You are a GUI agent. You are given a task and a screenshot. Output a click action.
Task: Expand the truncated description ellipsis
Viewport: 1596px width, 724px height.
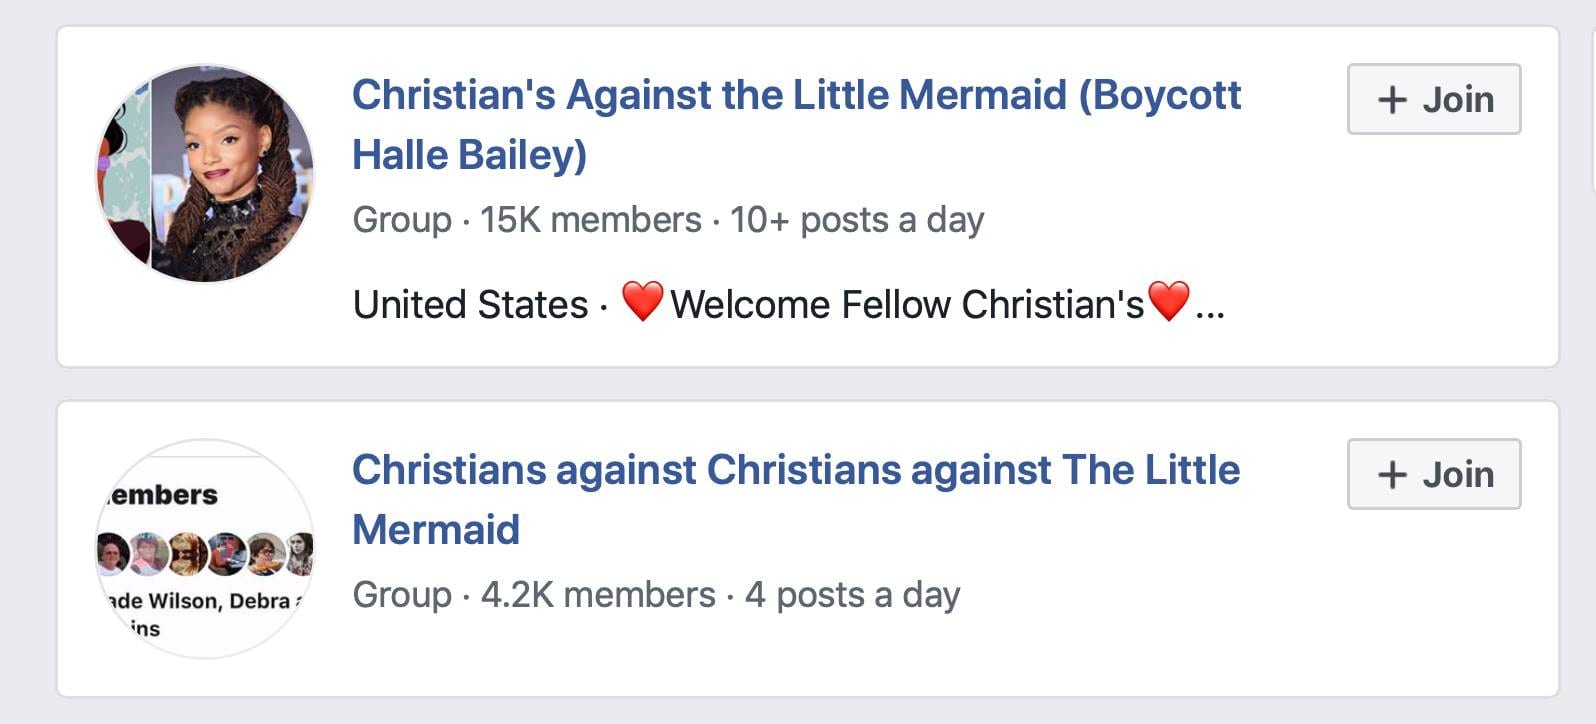coord(1210,306)
